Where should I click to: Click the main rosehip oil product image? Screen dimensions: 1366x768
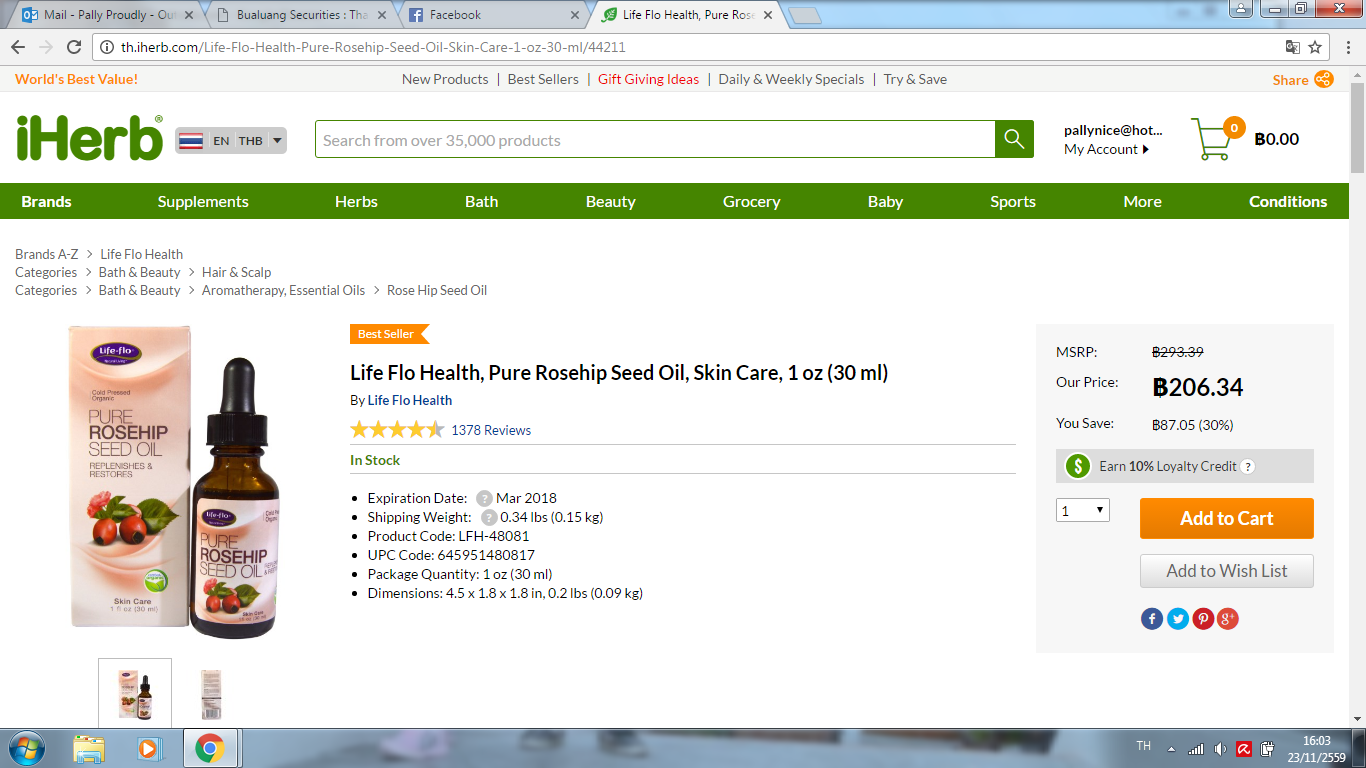tap(176, 482)
